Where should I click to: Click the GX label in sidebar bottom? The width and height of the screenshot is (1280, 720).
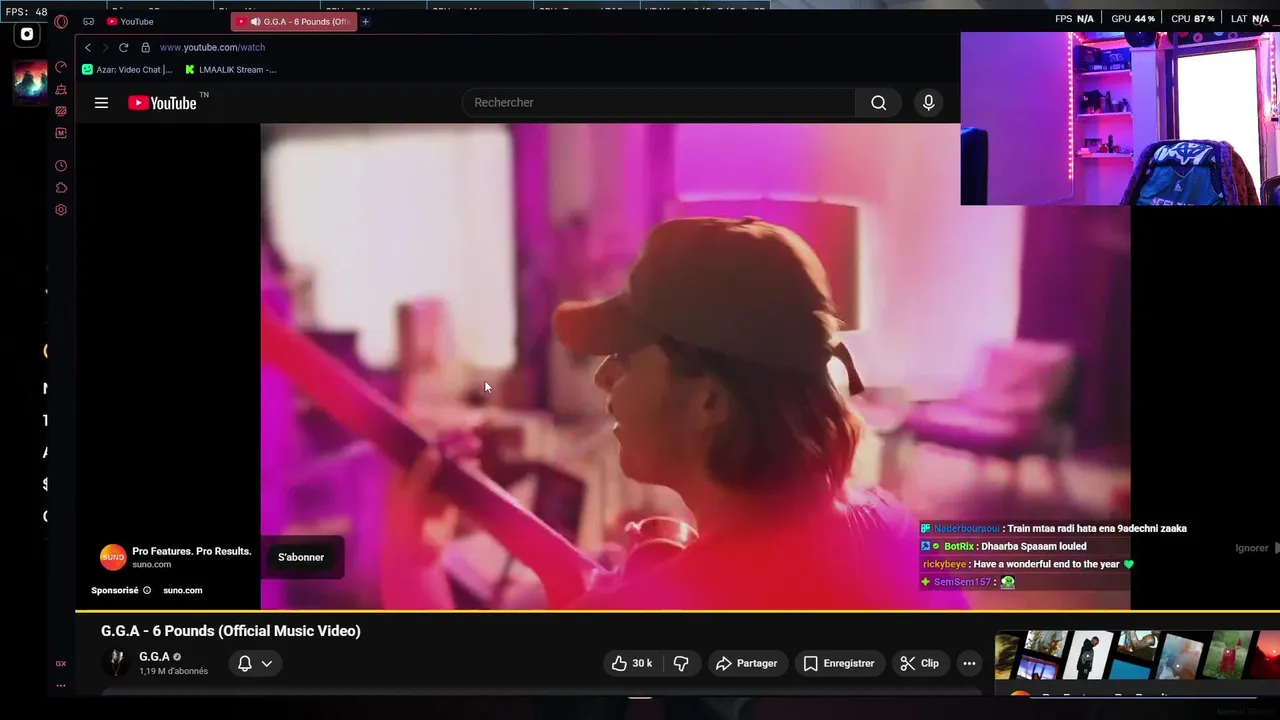[x=61, y=663]
